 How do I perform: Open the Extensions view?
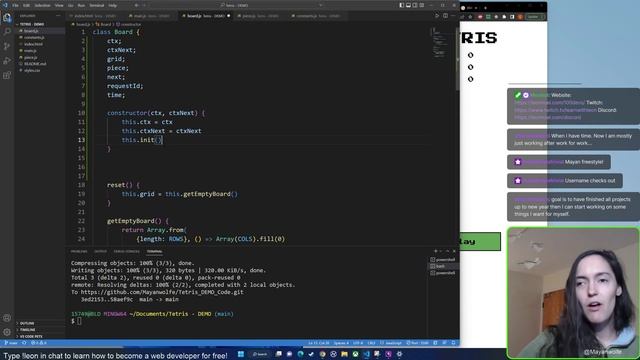[x=7, y=76]
